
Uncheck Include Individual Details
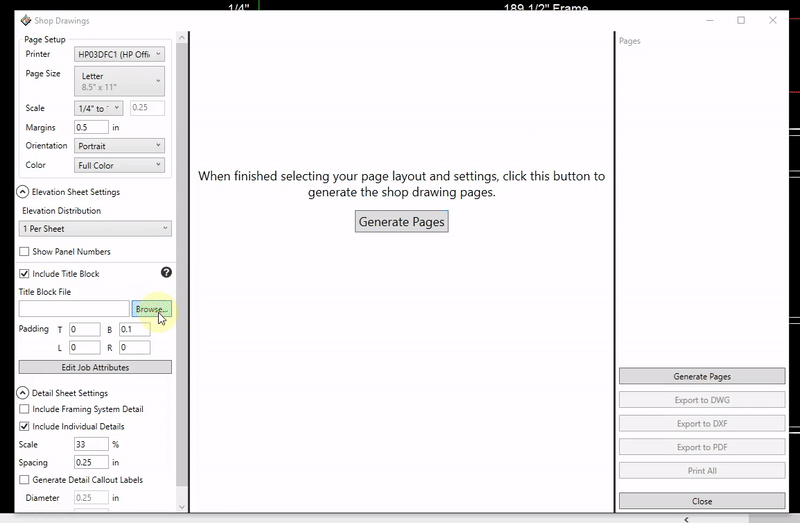point(24,427)
